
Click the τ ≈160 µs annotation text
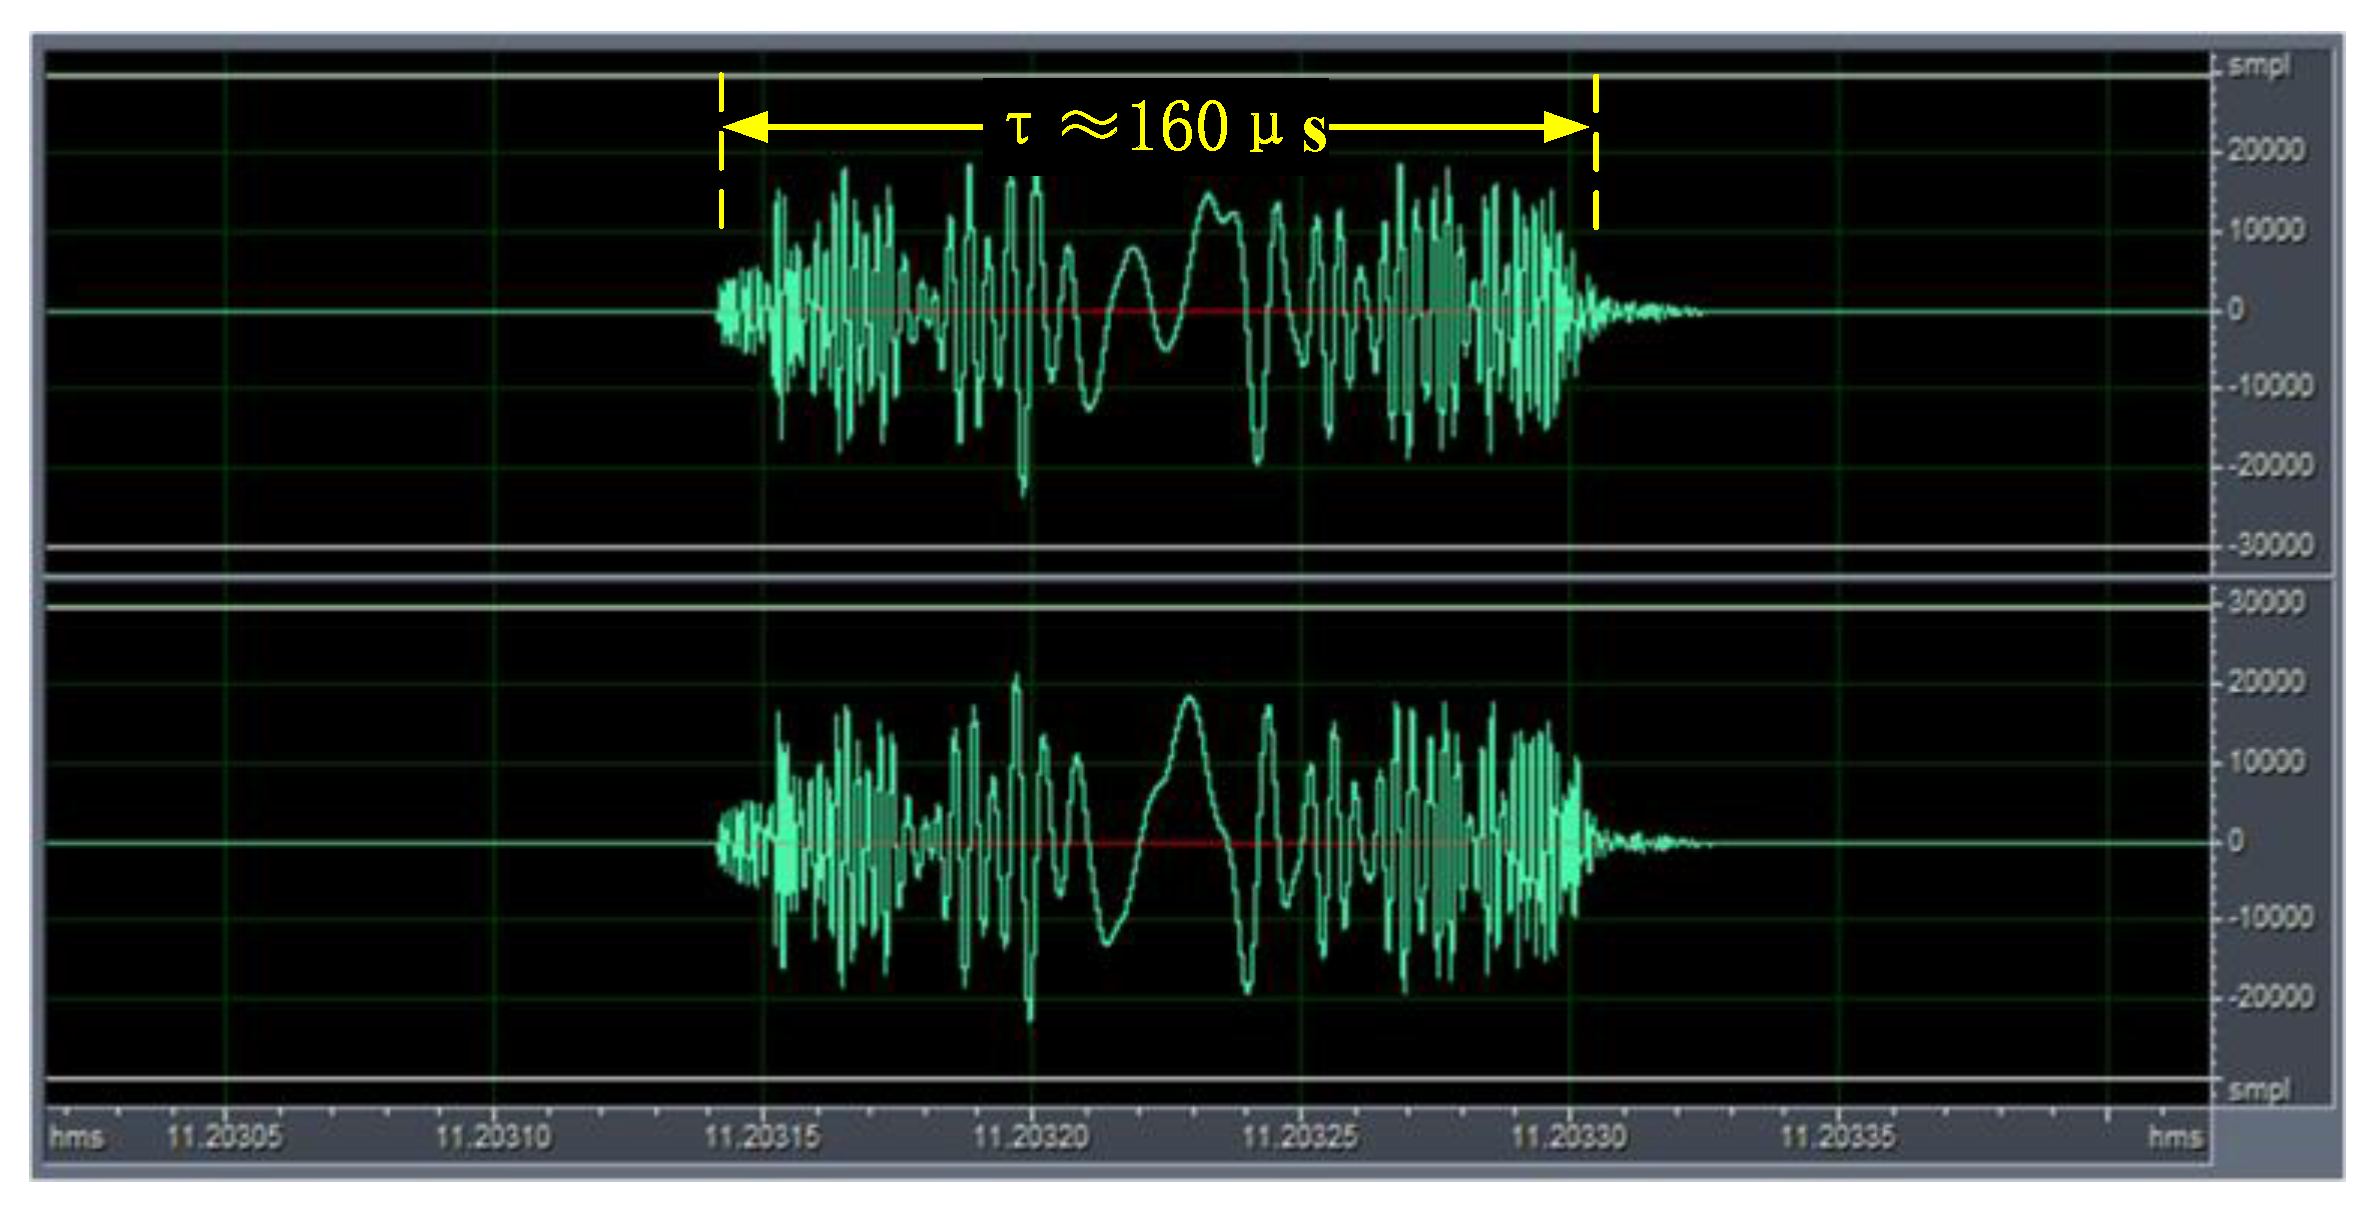(1165, 128)
